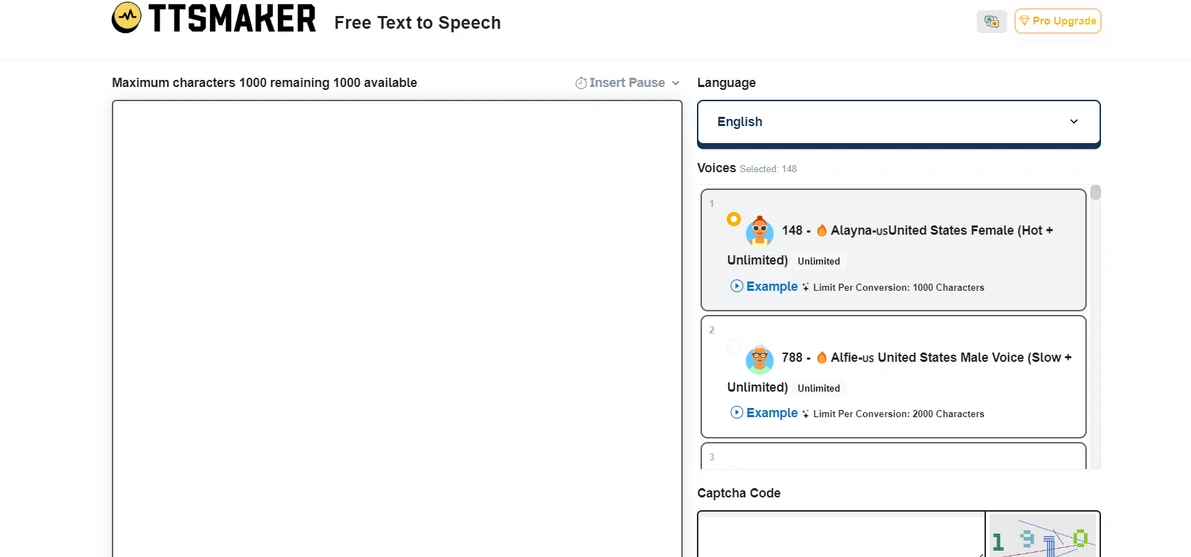This screenshot has width=1191, height=557.
Task: Click the TTSMAKER title text
Action: [232, 18]
